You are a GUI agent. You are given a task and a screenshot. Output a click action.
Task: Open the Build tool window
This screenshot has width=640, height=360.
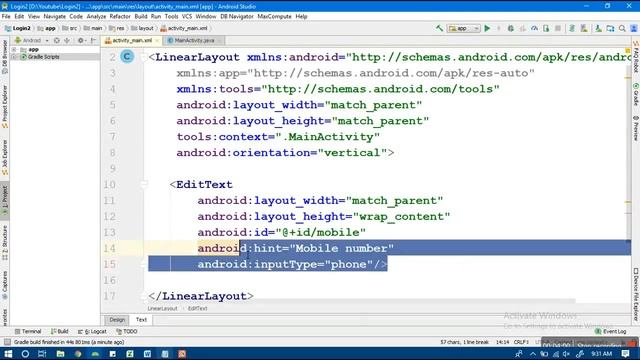60,331
